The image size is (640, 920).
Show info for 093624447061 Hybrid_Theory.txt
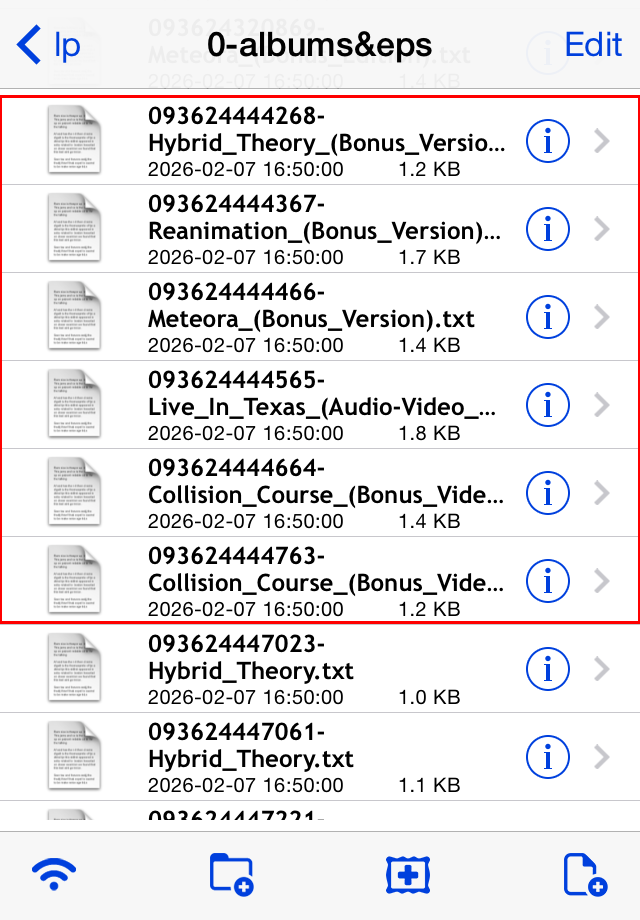pos(547,757)
